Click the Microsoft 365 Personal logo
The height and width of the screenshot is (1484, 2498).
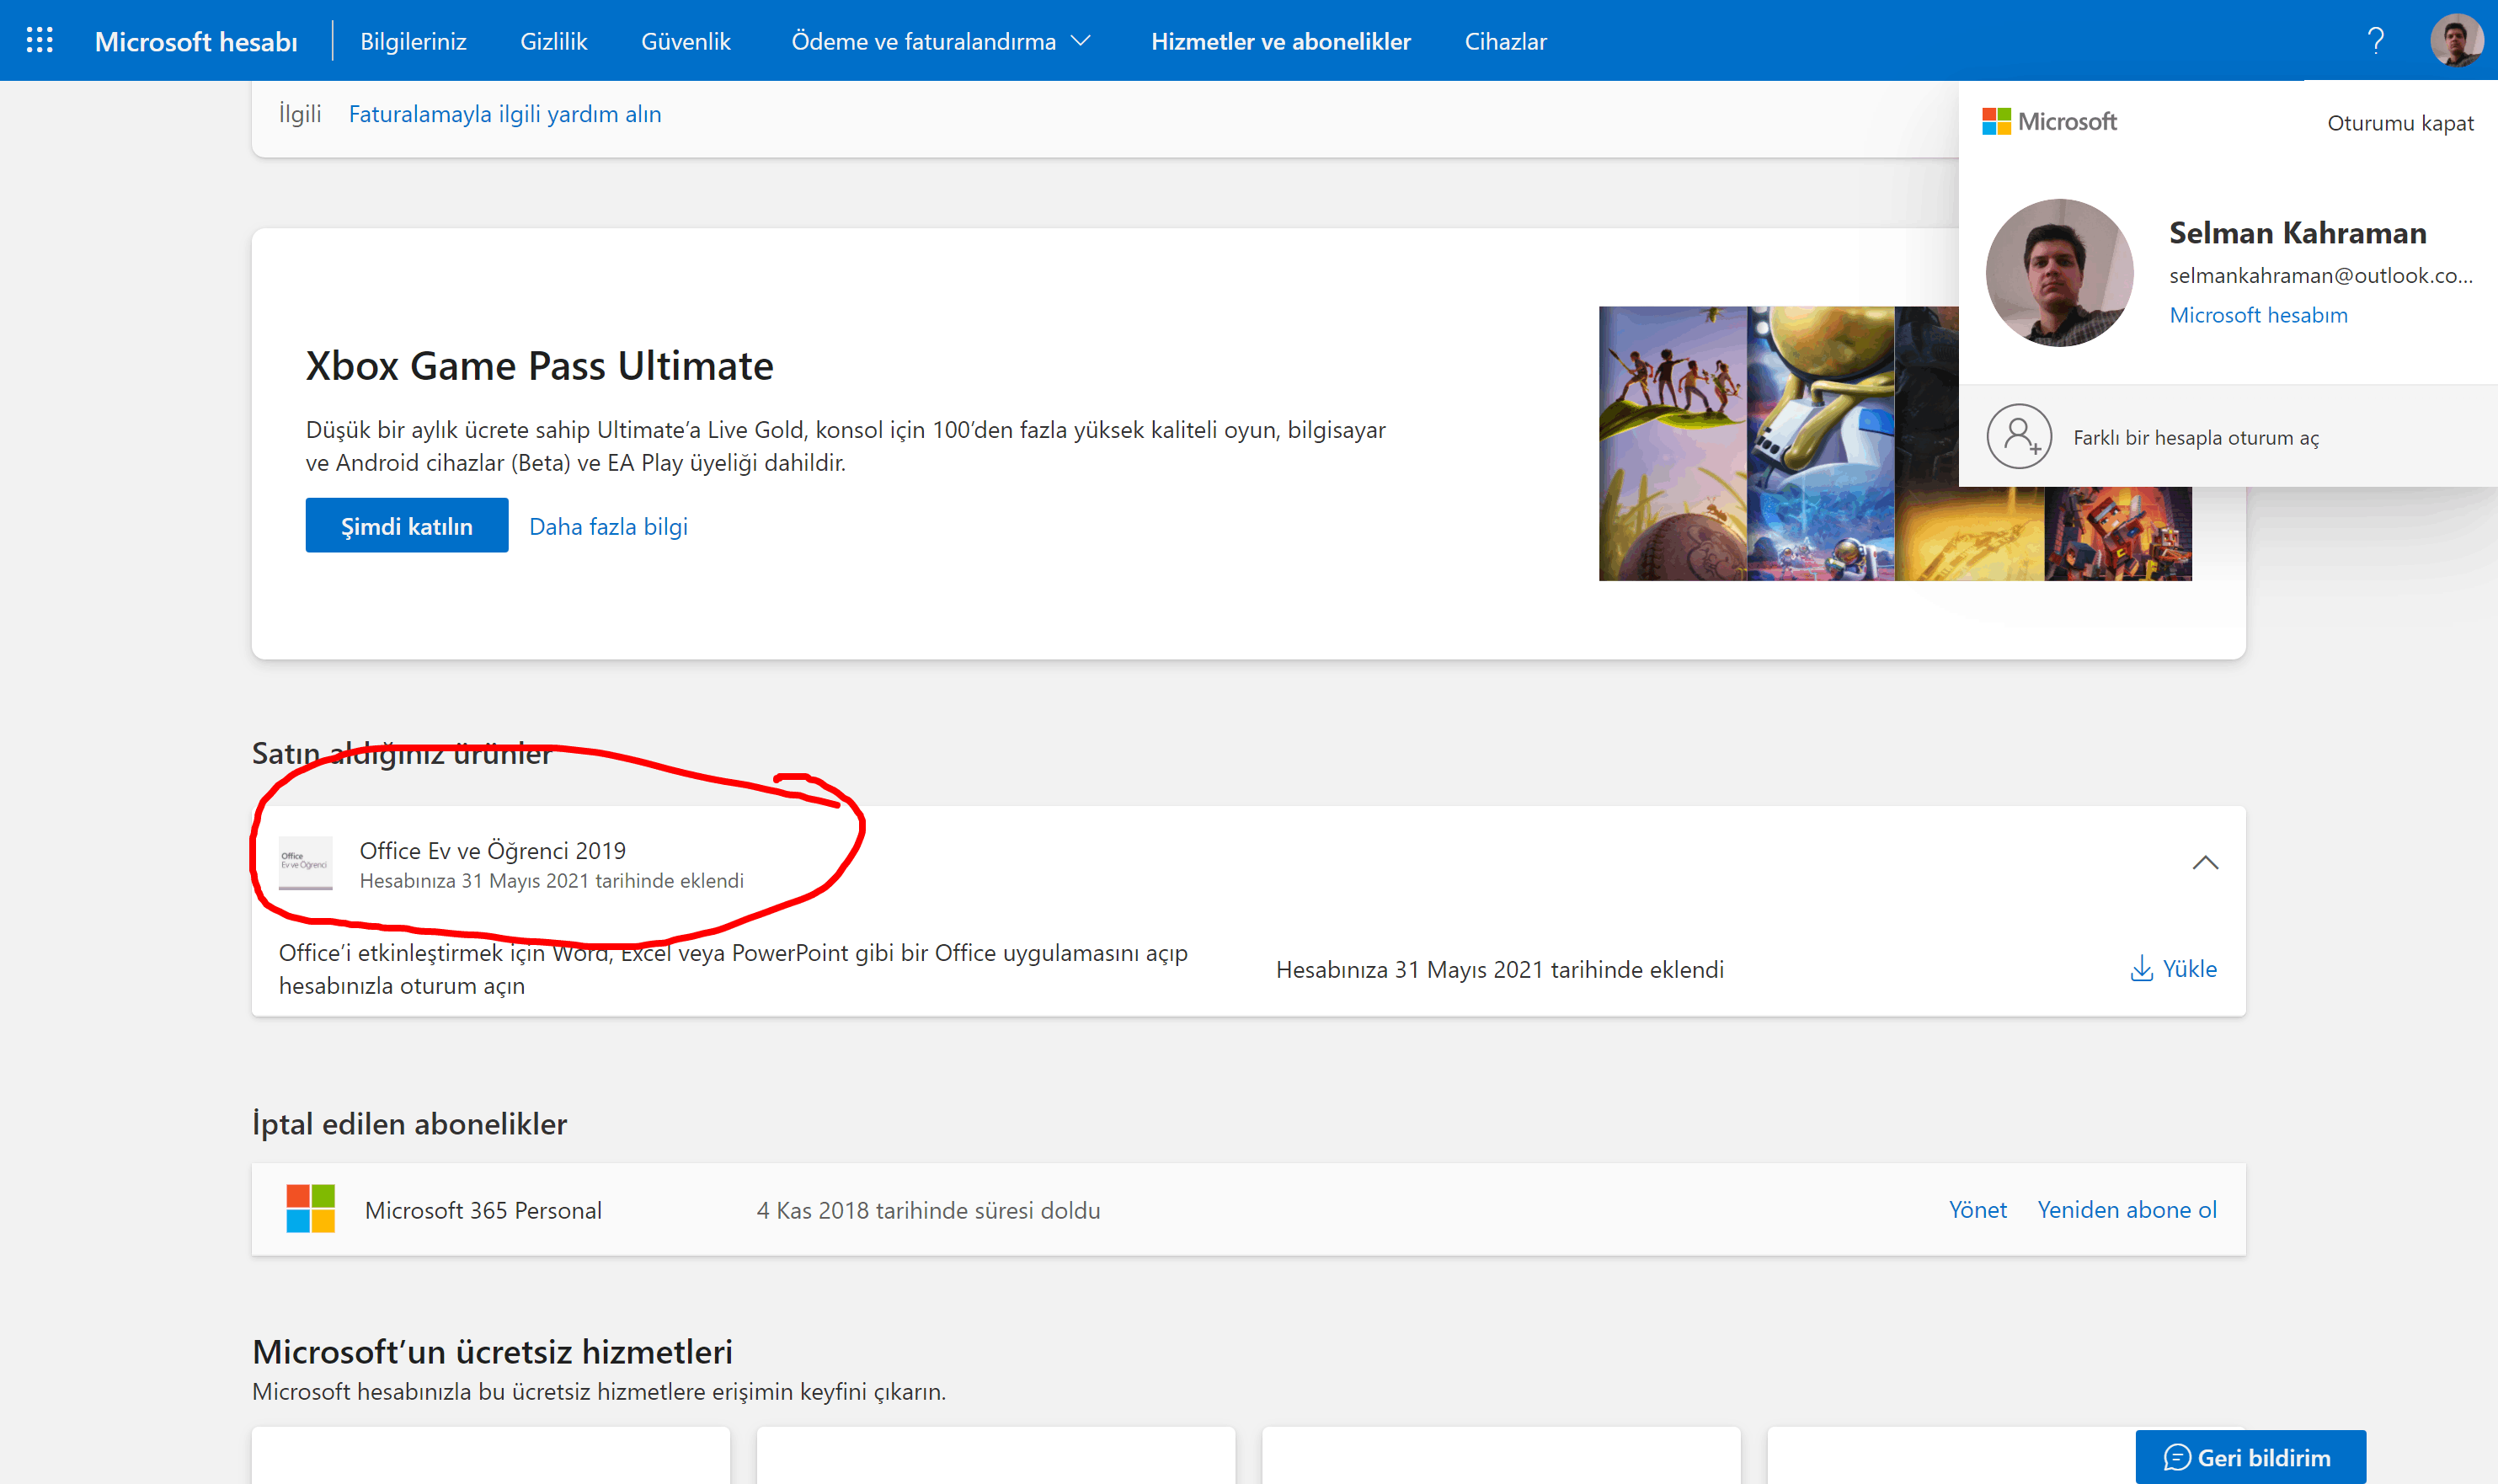(310, 1209)
